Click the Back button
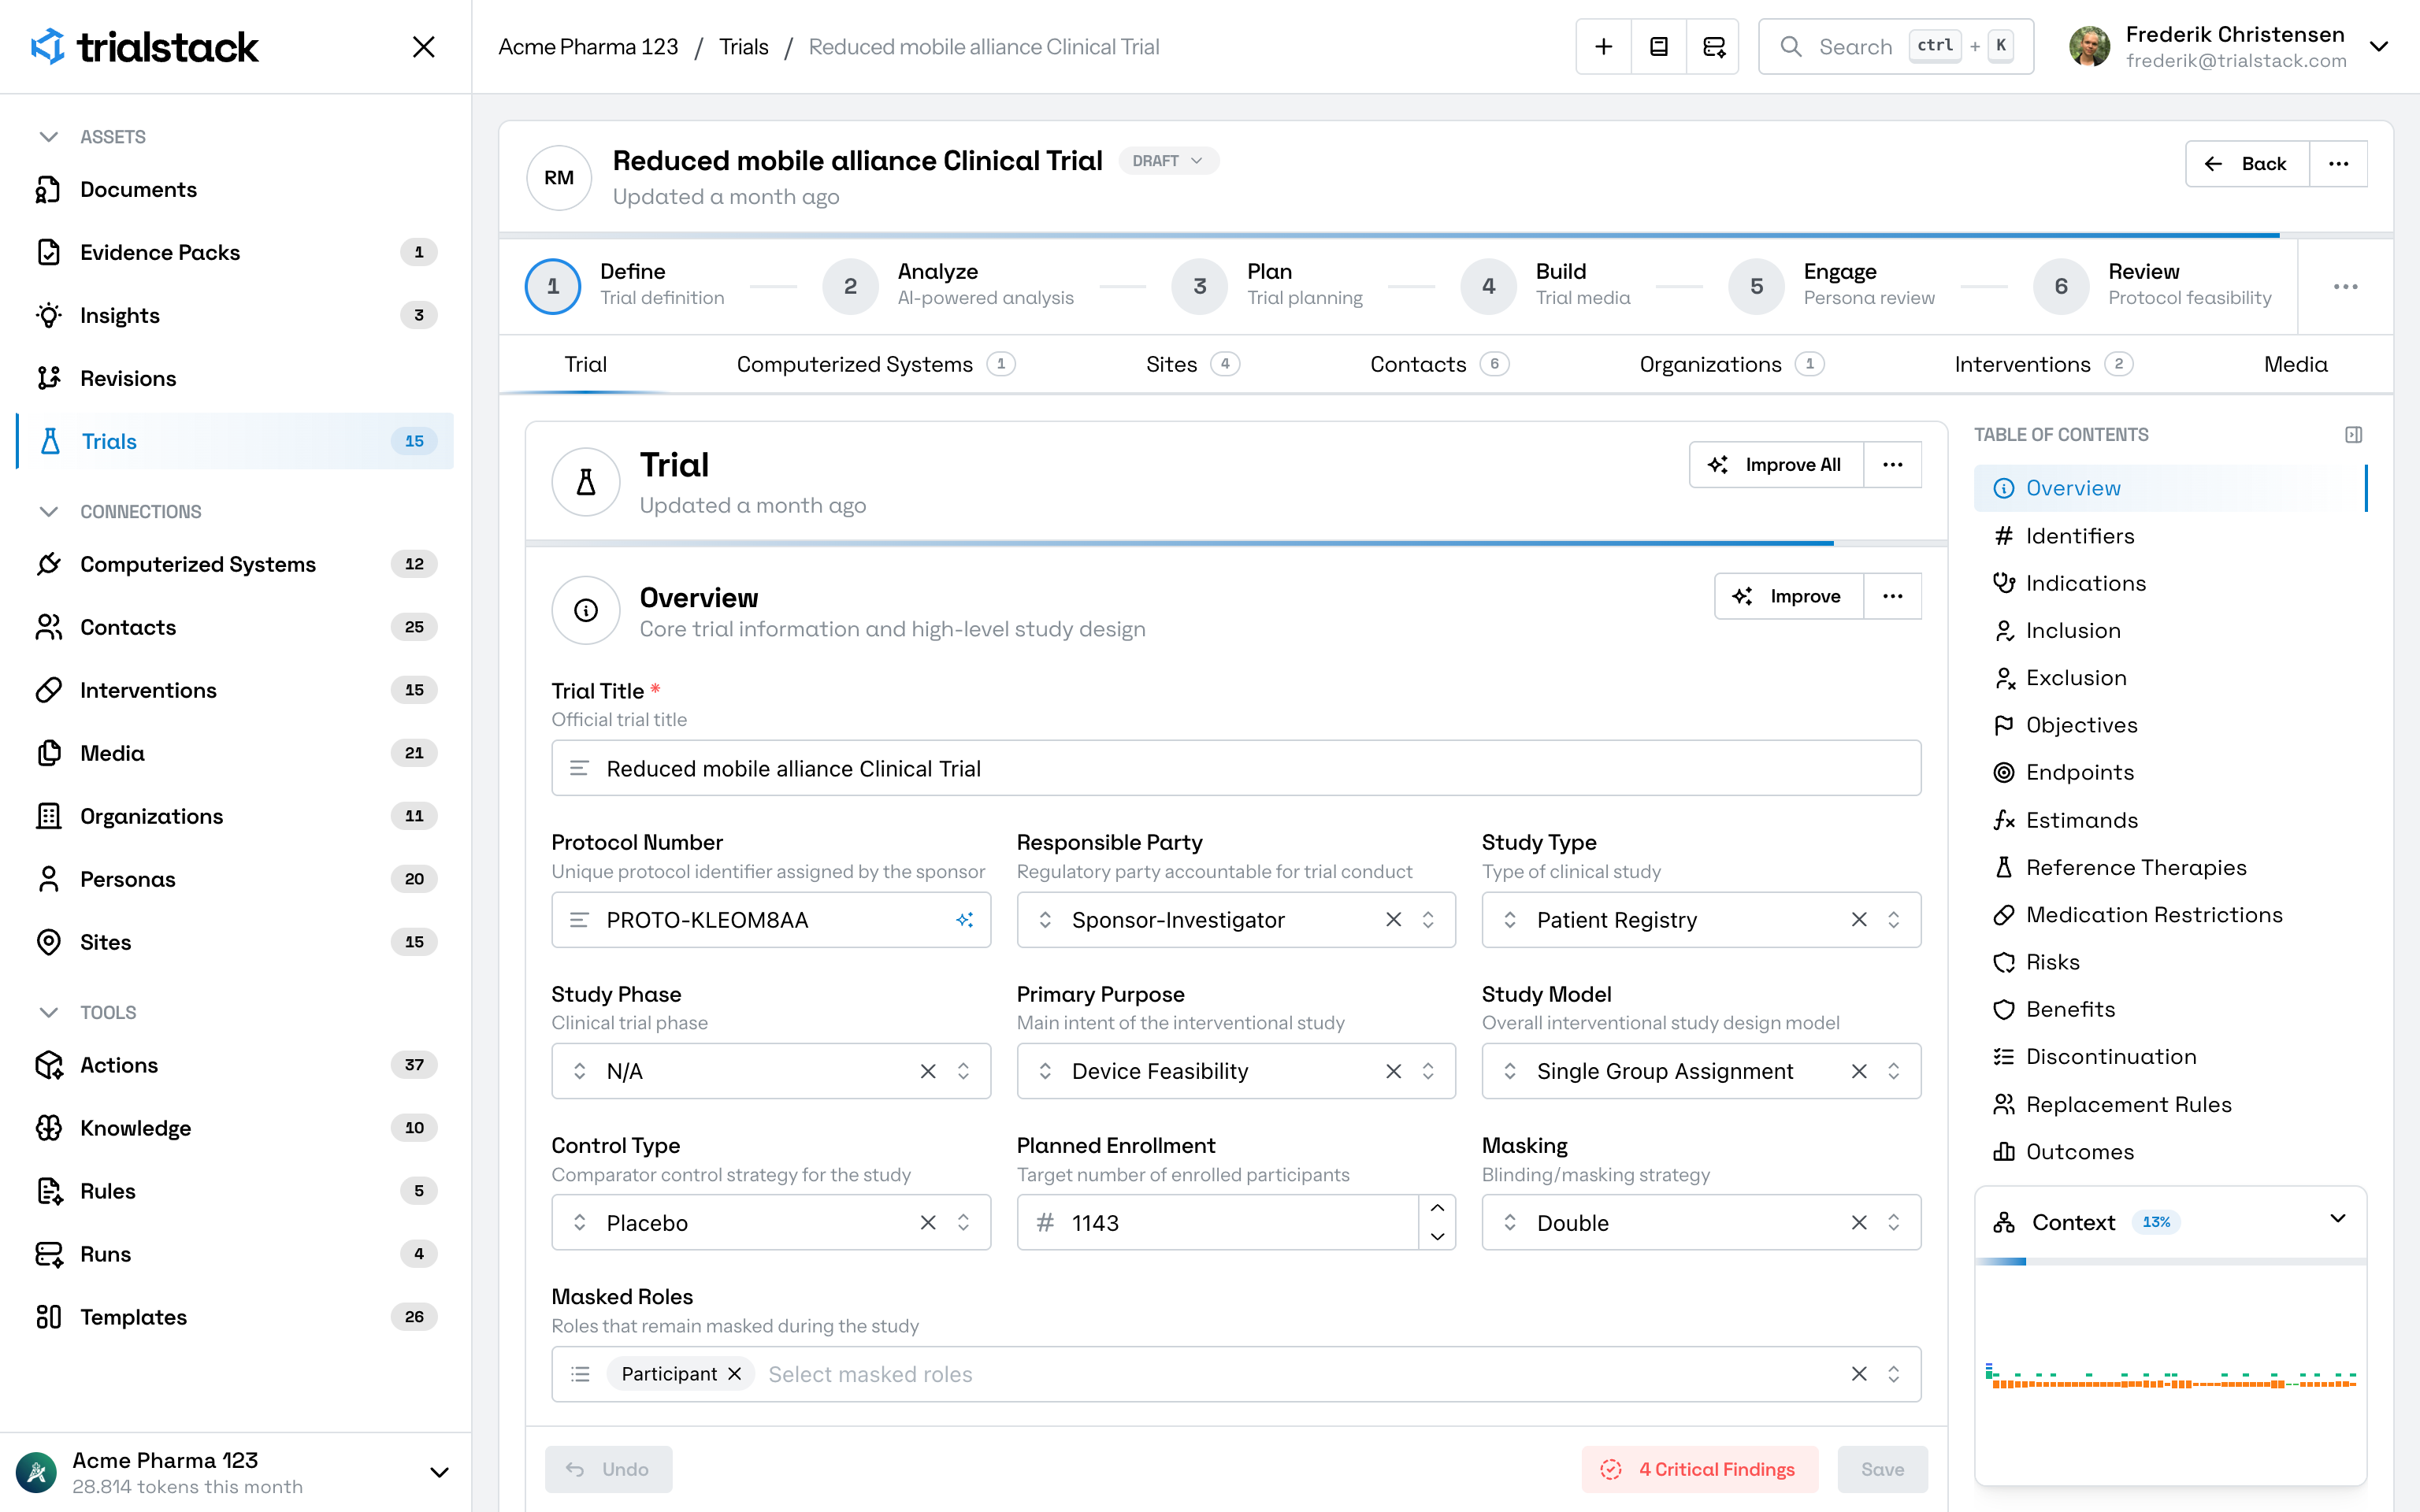 [x=2247, y=164]
